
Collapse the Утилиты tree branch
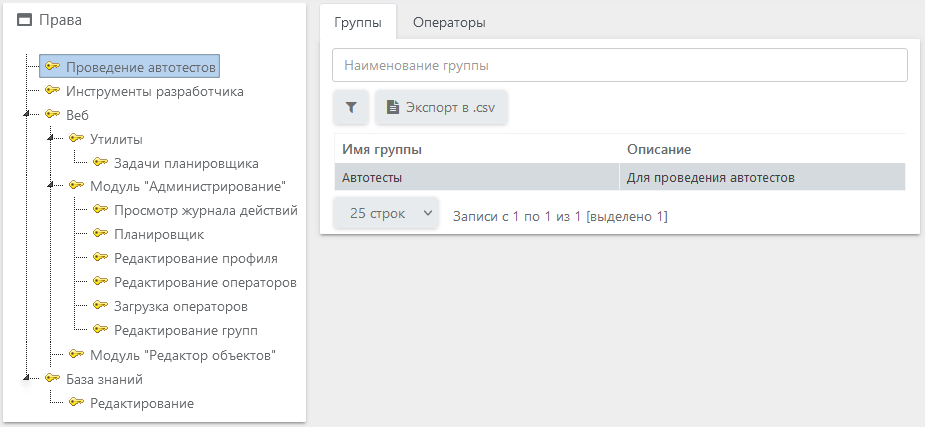click(49, 140)
